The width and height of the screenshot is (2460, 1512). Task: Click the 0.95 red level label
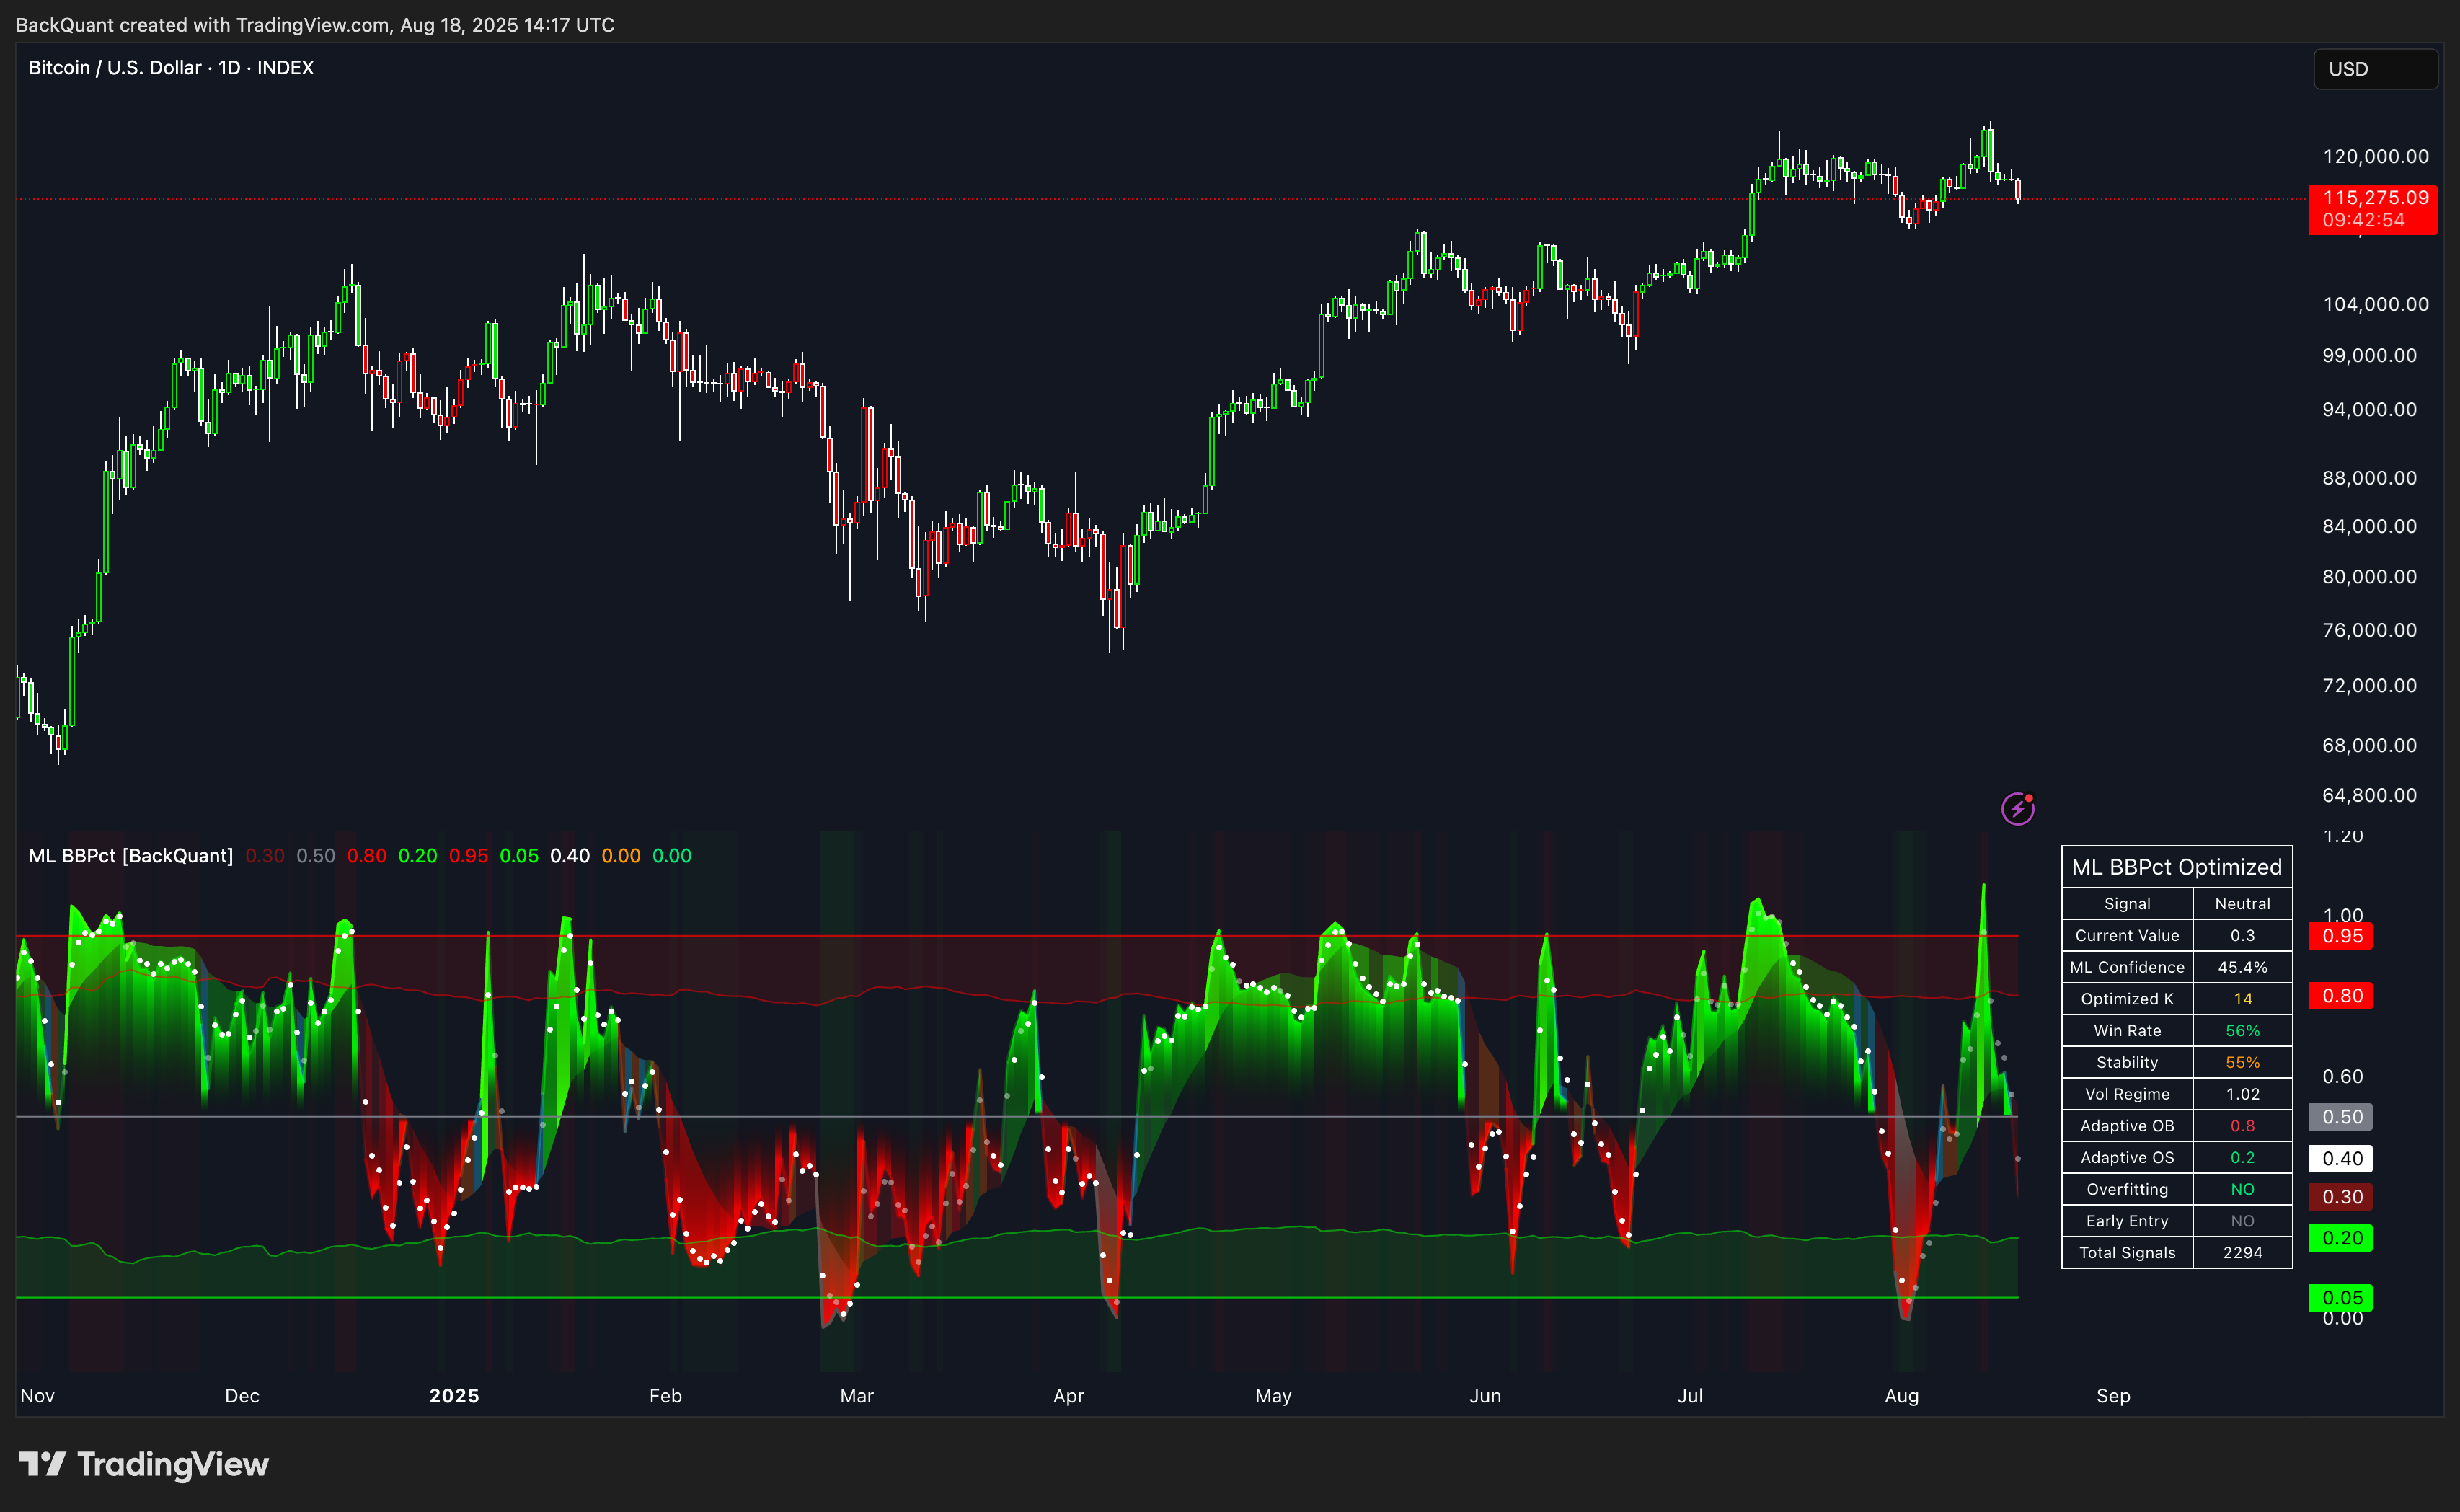click(2341, 936)
